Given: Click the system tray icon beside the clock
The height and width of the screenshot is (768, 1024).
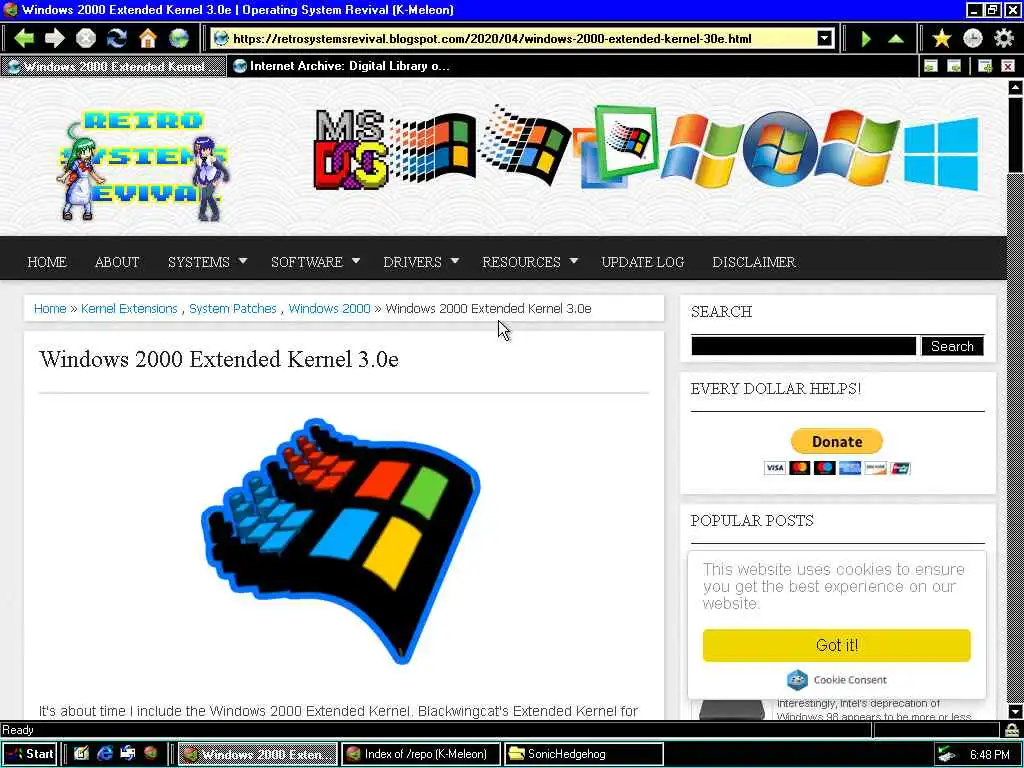Looking at the screenshot, I should click(946, 754).
